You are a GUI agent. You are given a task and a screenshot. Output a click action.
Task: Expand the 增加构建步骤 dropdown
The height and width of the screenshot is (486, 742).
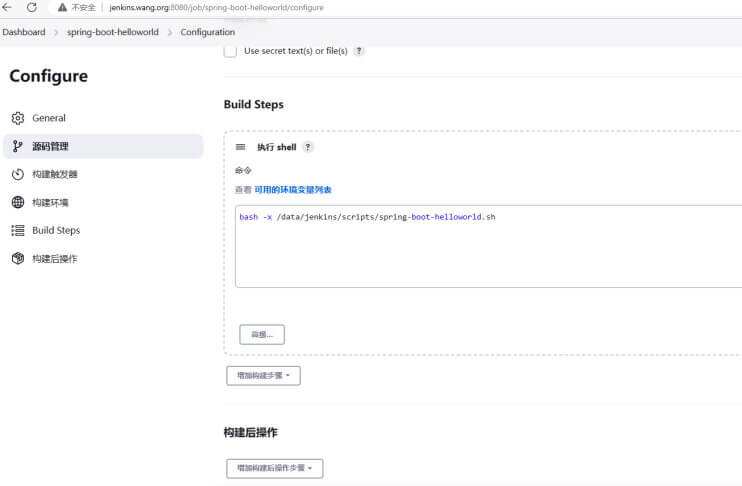tap(263, 375)
